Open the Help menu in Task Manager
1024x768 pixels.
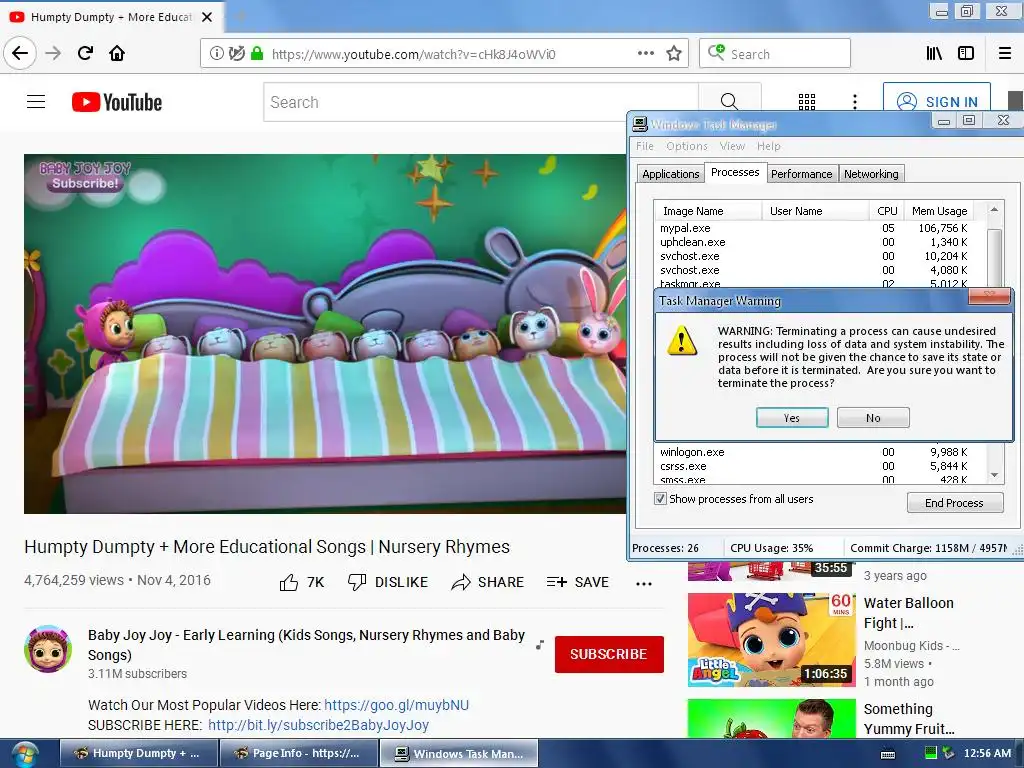769,146
